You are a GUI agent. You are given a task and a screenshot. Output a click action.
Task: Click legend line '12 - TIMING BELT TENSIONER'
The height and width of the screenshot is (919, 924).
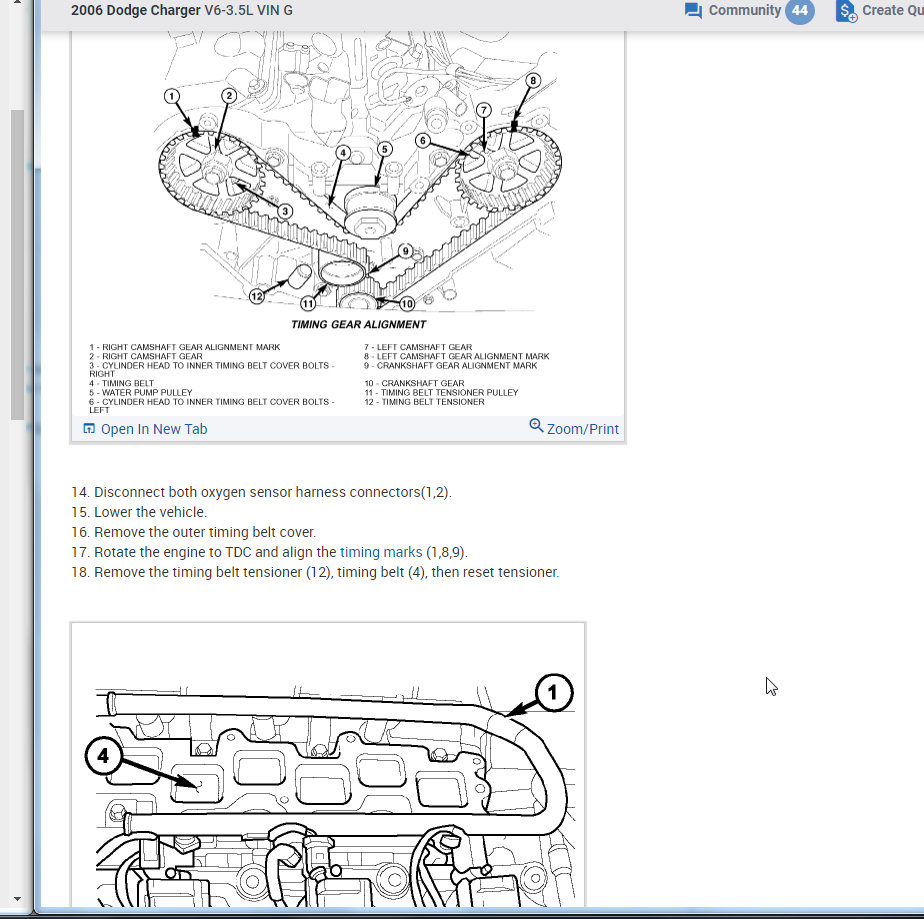pos(424,402)
